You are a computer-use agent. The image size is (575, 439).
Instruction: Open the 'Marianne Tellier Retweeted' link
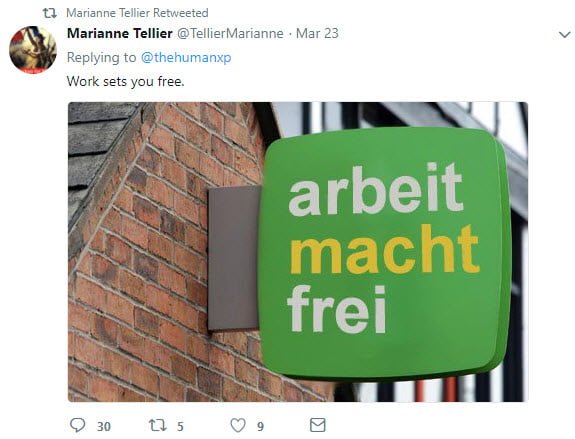(x=137, y=13)
